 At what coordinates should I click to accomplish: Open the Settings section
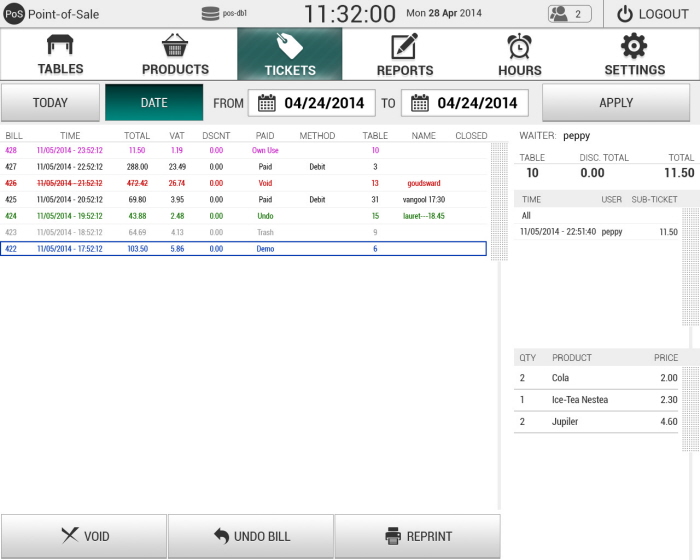click(634, 54)
